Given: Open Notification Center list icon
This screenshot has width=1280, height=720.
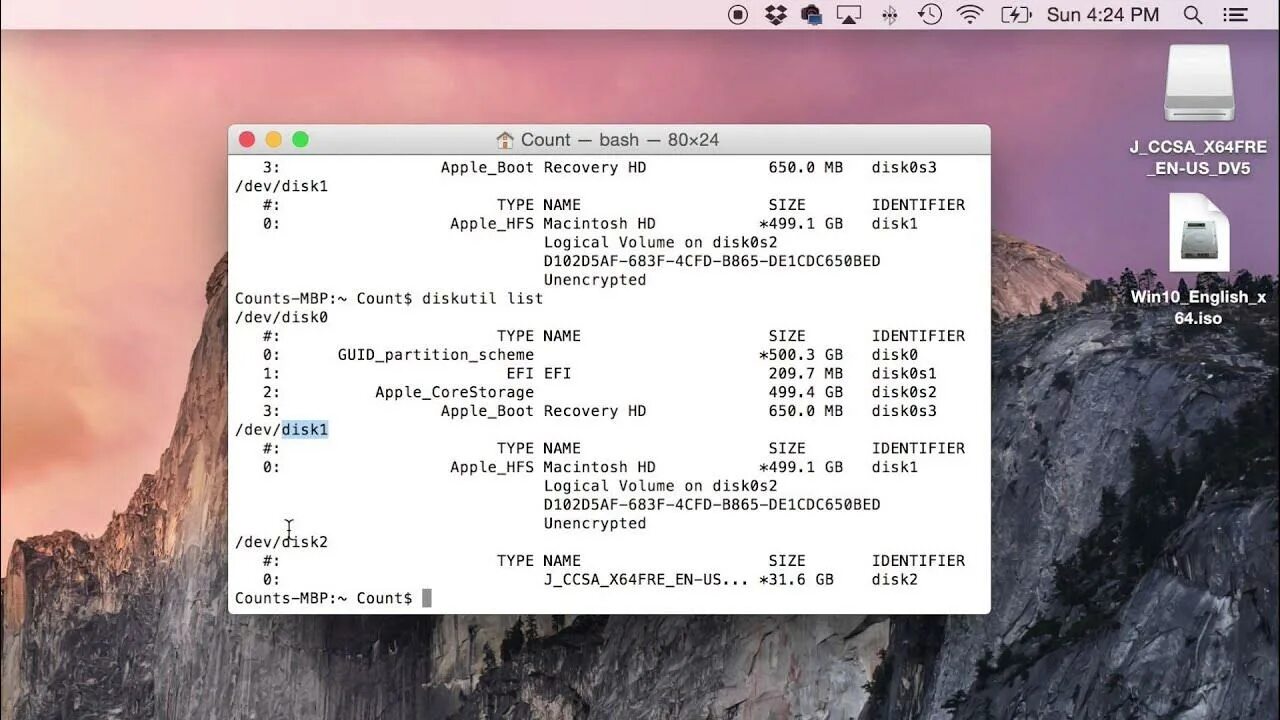Looking at the screenshot, I should coord(1236,14).
